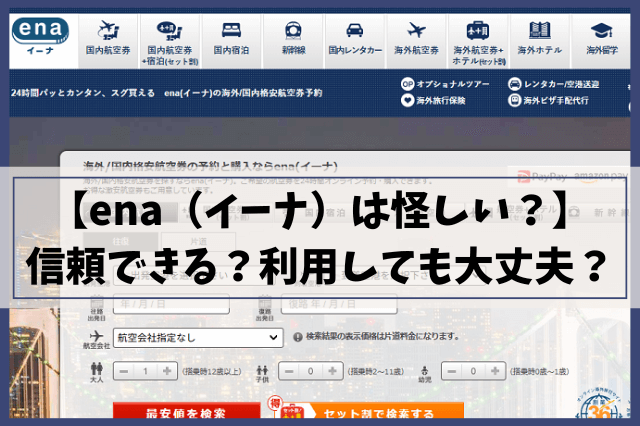The image size is (640, 426).
Task: Click the child count value field
Action: (311, 371)
